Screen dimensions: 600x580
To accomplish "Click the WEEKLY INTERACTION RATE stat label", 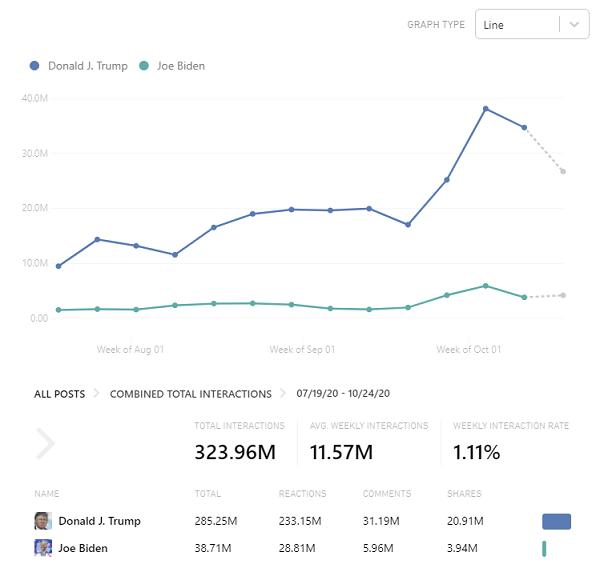I will pyautogui.click(x=511, y=426).
